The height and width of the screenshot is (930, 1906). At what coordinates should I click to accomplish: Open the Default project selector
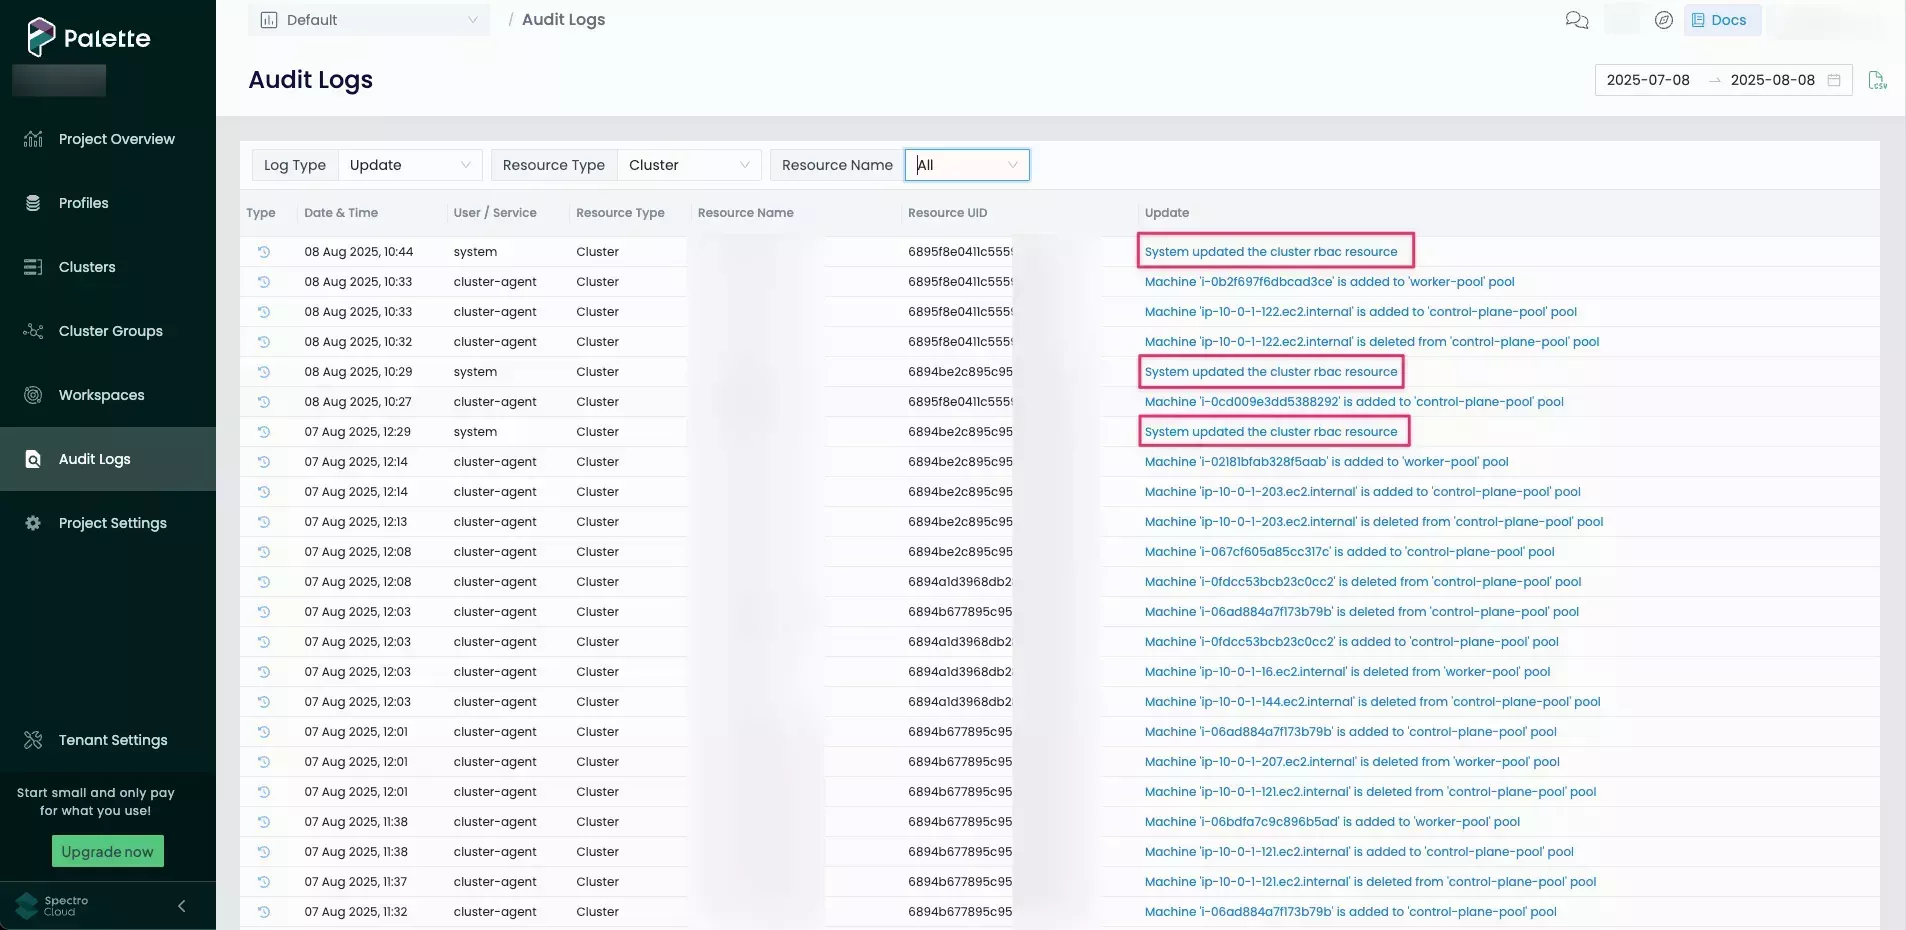pos(369,19)
